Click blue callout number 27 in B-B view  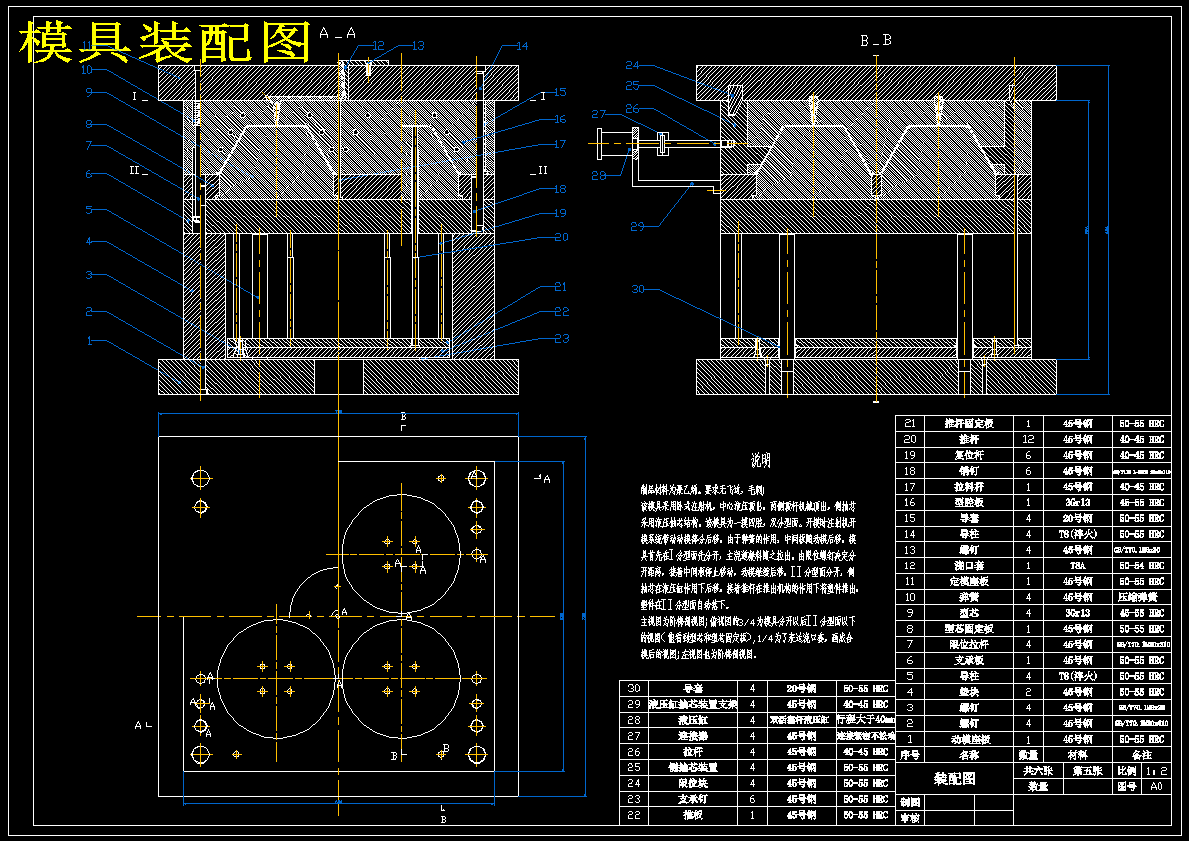pyautogui.click(x=599, y=115)
